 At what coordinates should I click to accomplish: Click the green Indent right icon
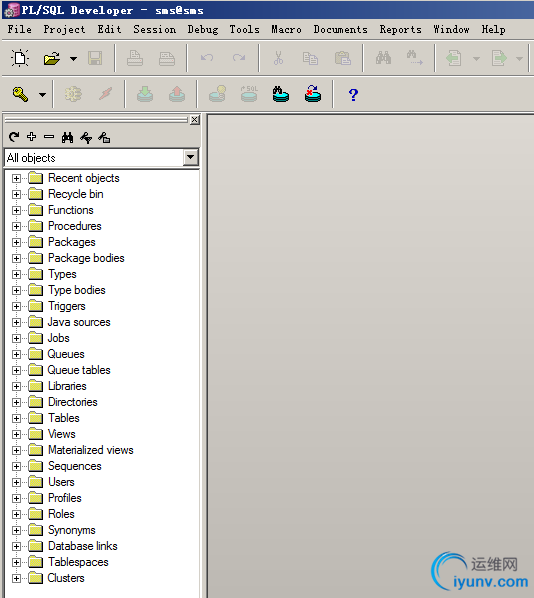pyautogui.click(x=499, y=58)
